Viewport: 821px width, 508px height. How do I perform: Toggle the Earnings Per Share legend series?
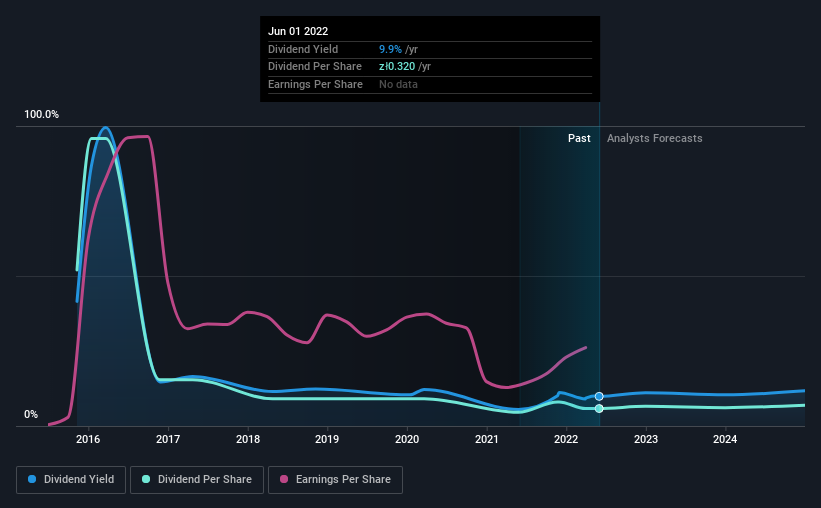(x=335, y=480)
